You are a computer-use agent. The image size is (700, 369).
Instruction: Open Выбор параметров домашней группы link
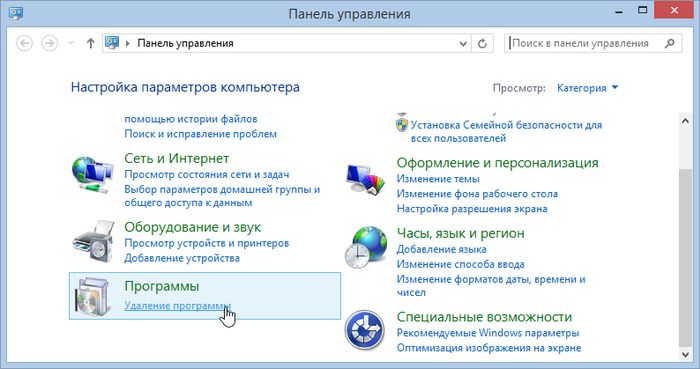point(222,195)
